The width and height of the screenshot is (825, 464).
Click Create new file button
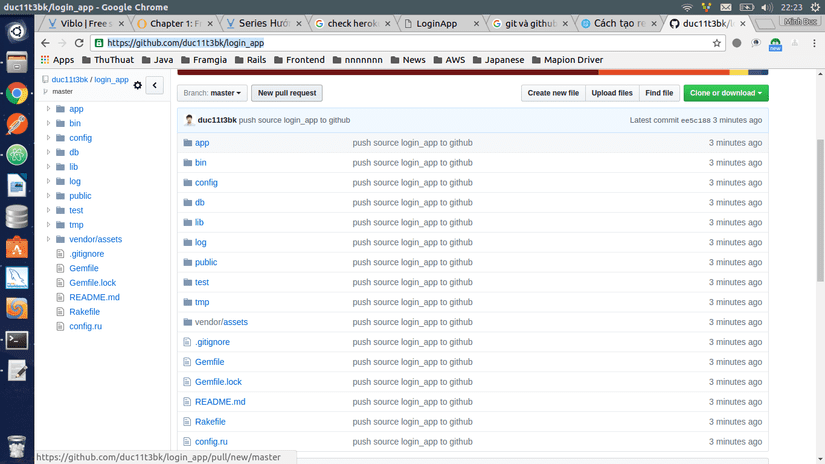click(553, 93)
